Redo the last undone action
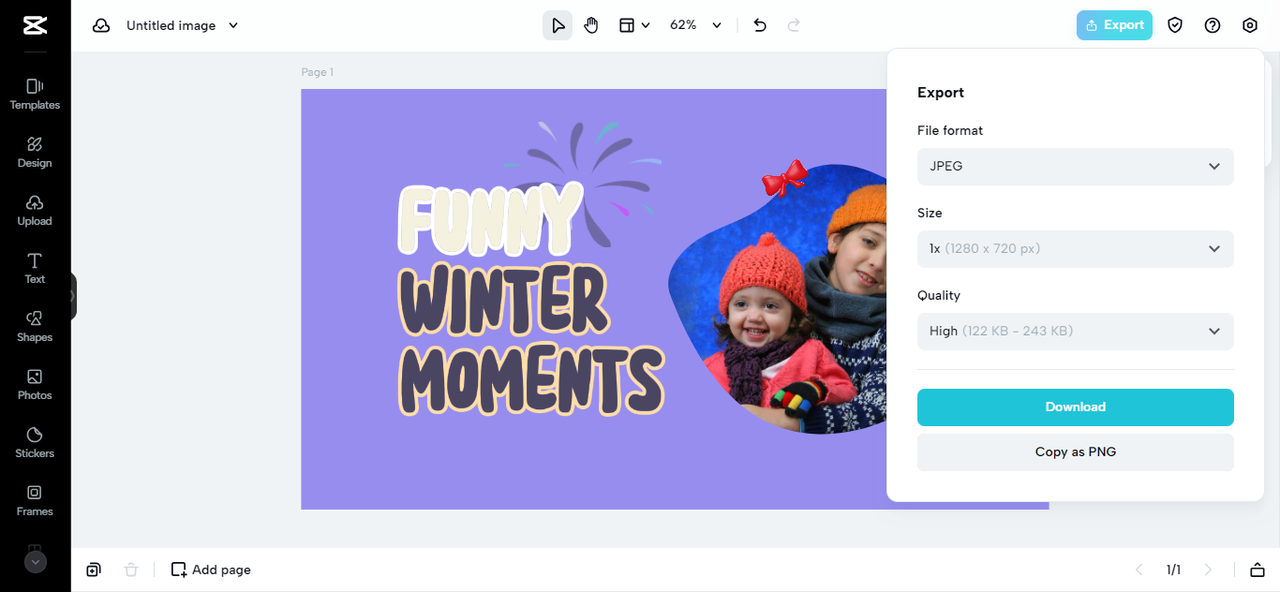Viewport: 1280px width, 592px height. point(794,26)
